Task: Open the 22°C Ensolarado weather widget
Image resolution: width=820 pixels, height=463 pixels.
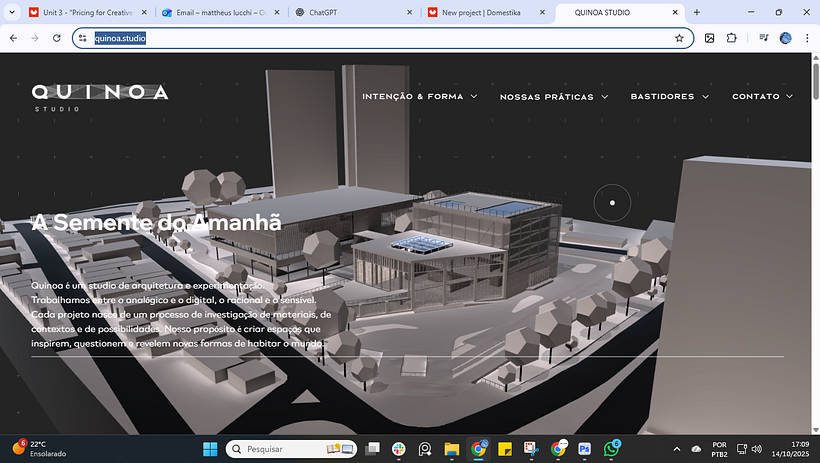Action: pos(39,449)
